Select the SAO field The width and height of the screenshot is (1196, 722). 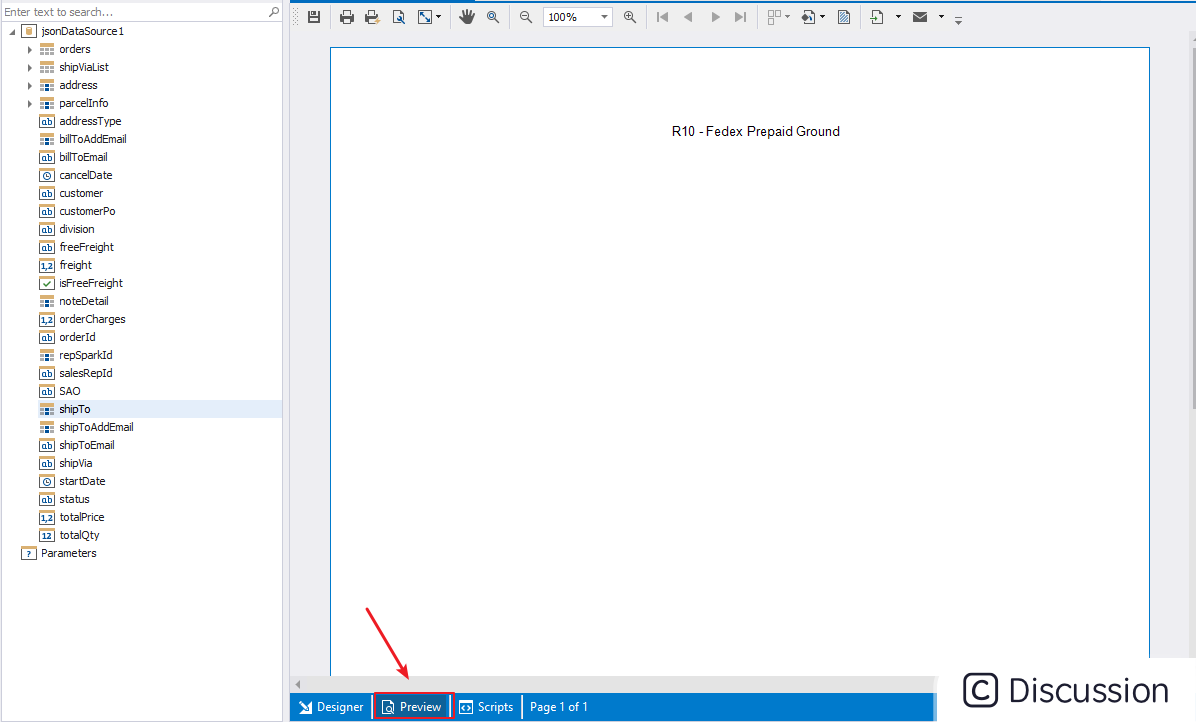point(69,391)
